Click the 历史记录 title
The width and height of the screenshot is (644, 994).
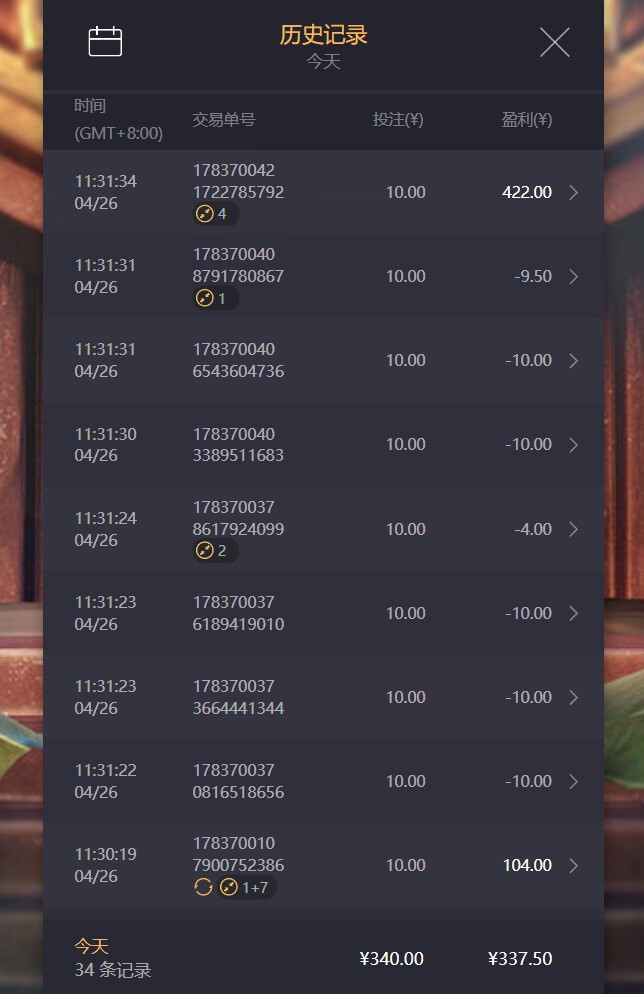point(323,35)
